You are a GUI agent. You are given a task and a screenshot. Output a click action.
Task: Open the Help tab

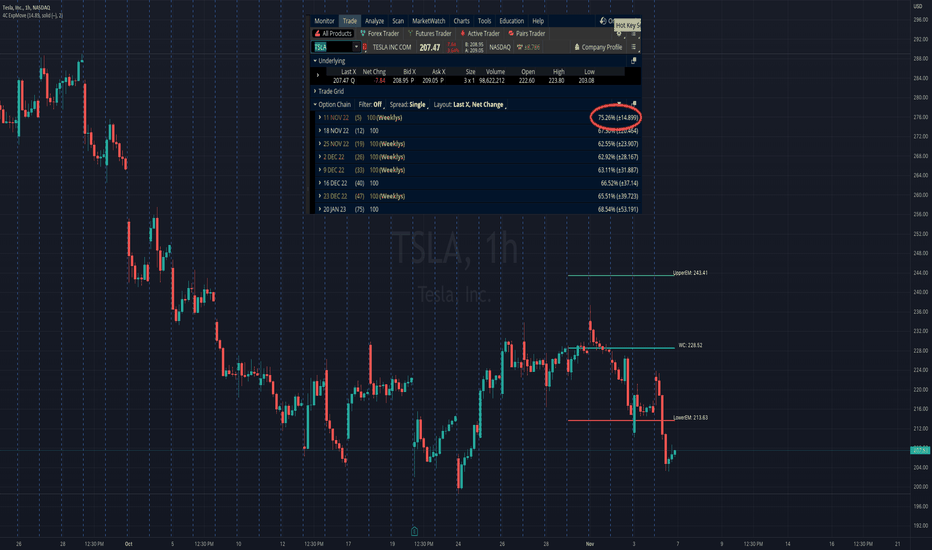538,21
